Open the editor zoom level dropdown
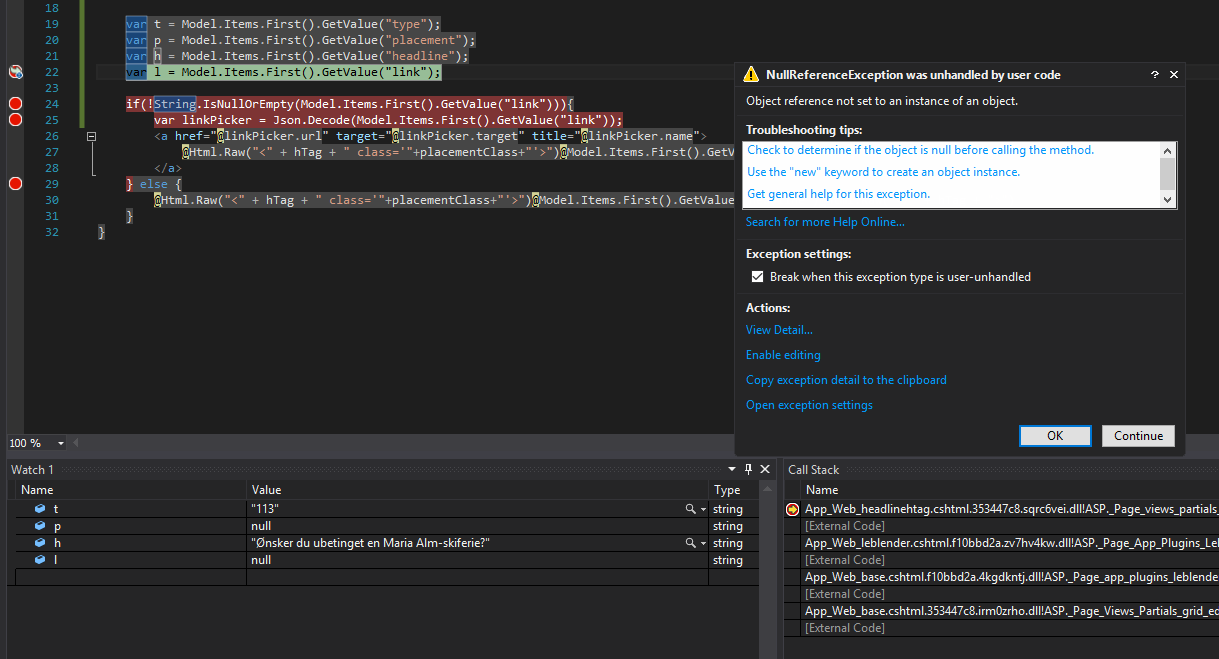 (x=61, y=443)
